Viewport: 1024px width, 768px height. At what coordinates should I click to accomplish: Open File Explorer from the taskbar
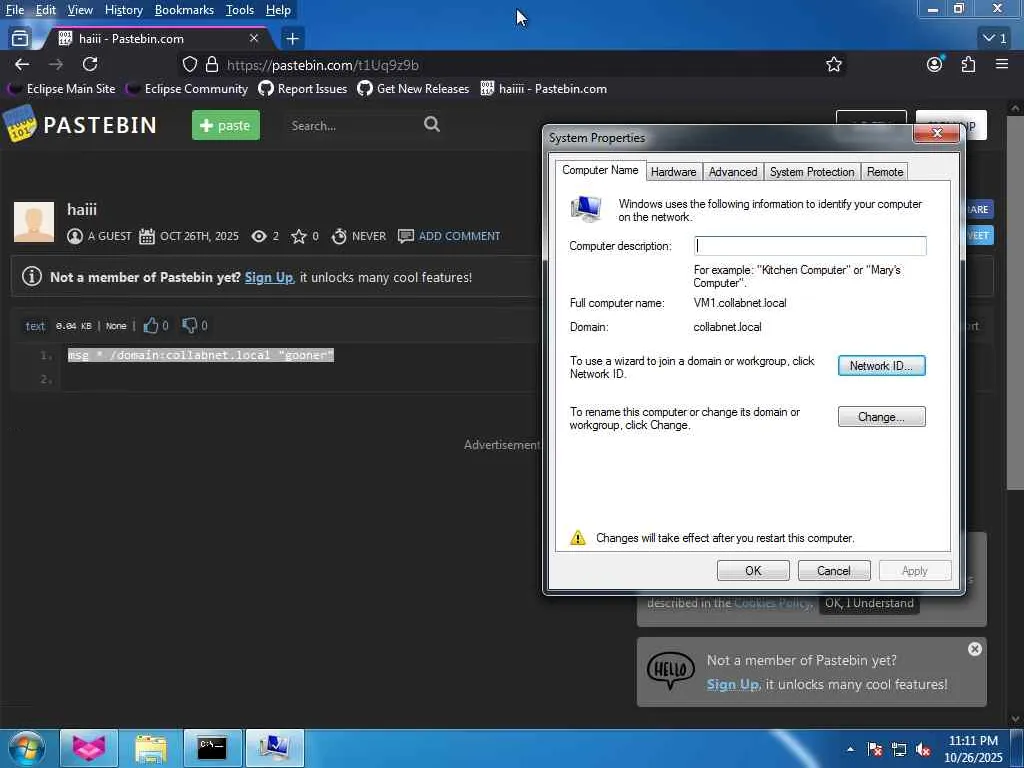[151, 748]
